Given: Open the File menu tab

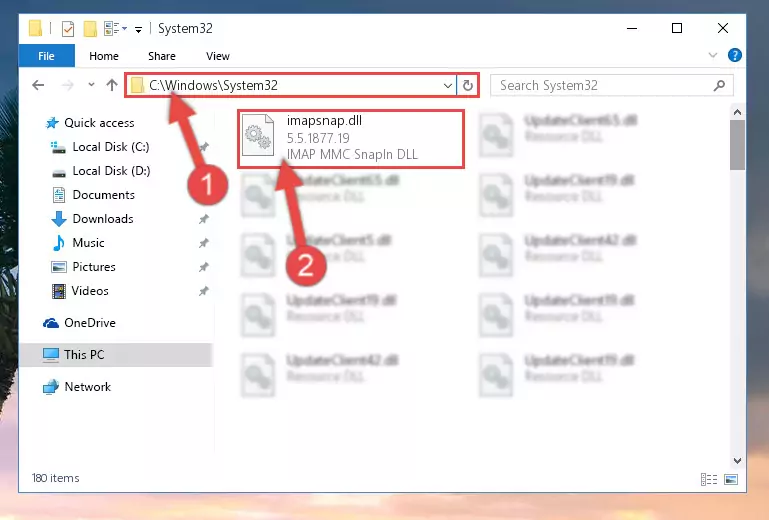Looking at the screenshot, I should (47, 56).
